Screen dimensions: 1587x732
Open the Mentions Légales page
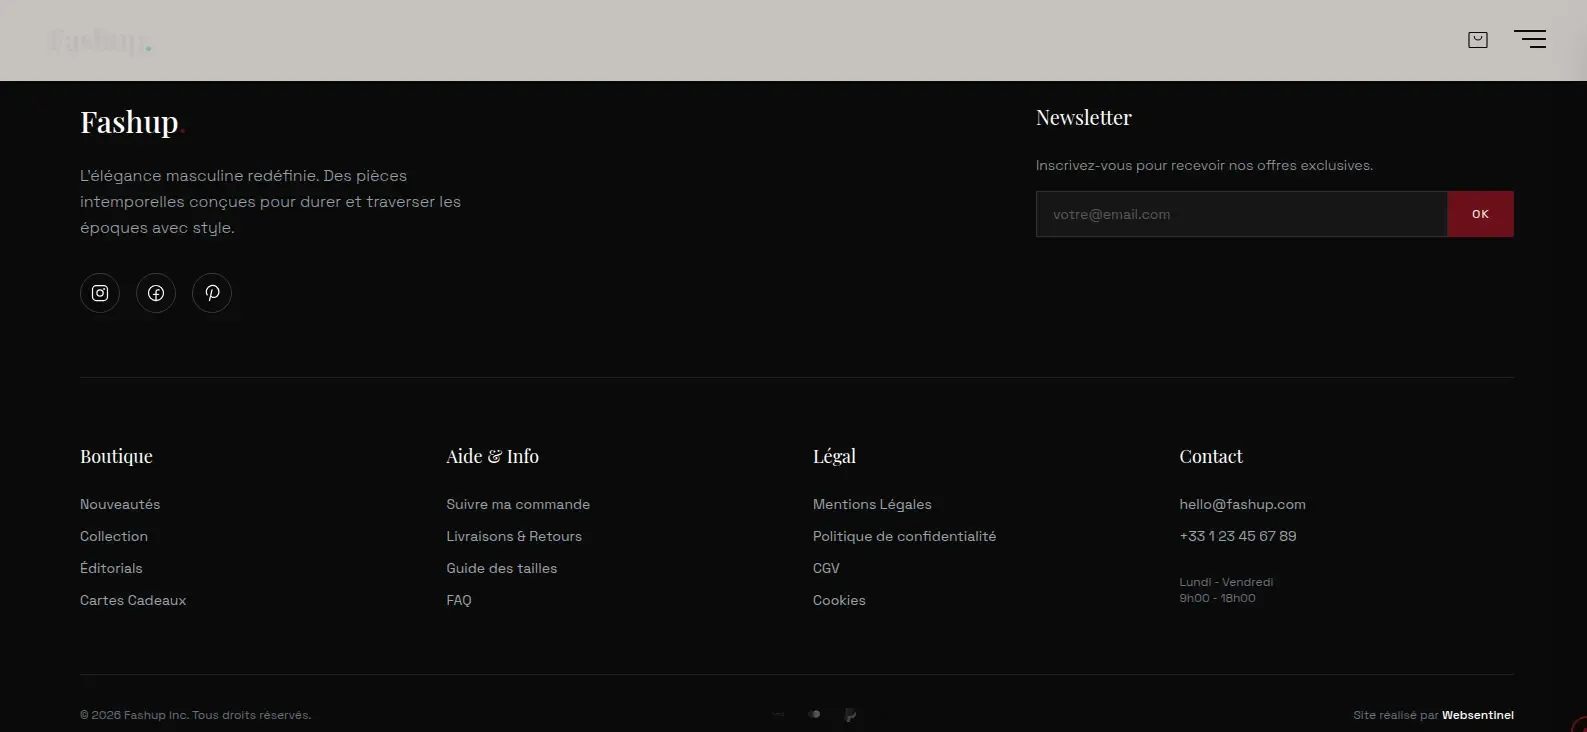872,505
